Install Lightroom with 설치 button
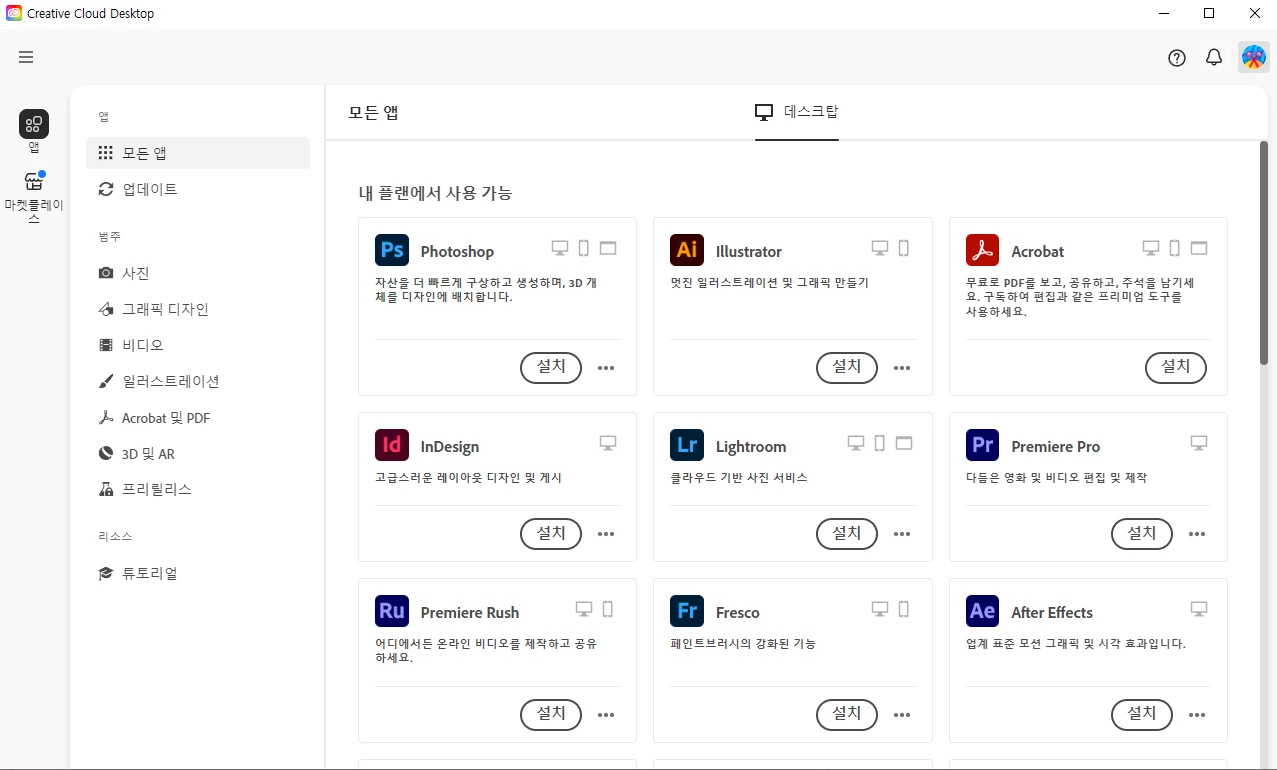 [847, 534]
